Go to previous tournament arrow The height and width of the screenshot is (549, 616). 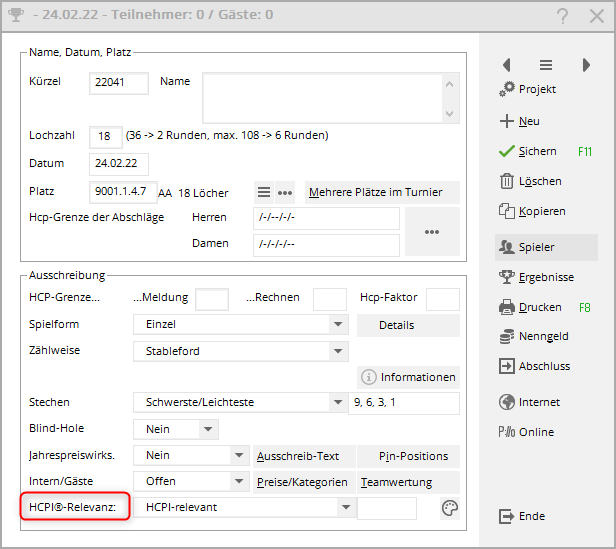point(506,64)
